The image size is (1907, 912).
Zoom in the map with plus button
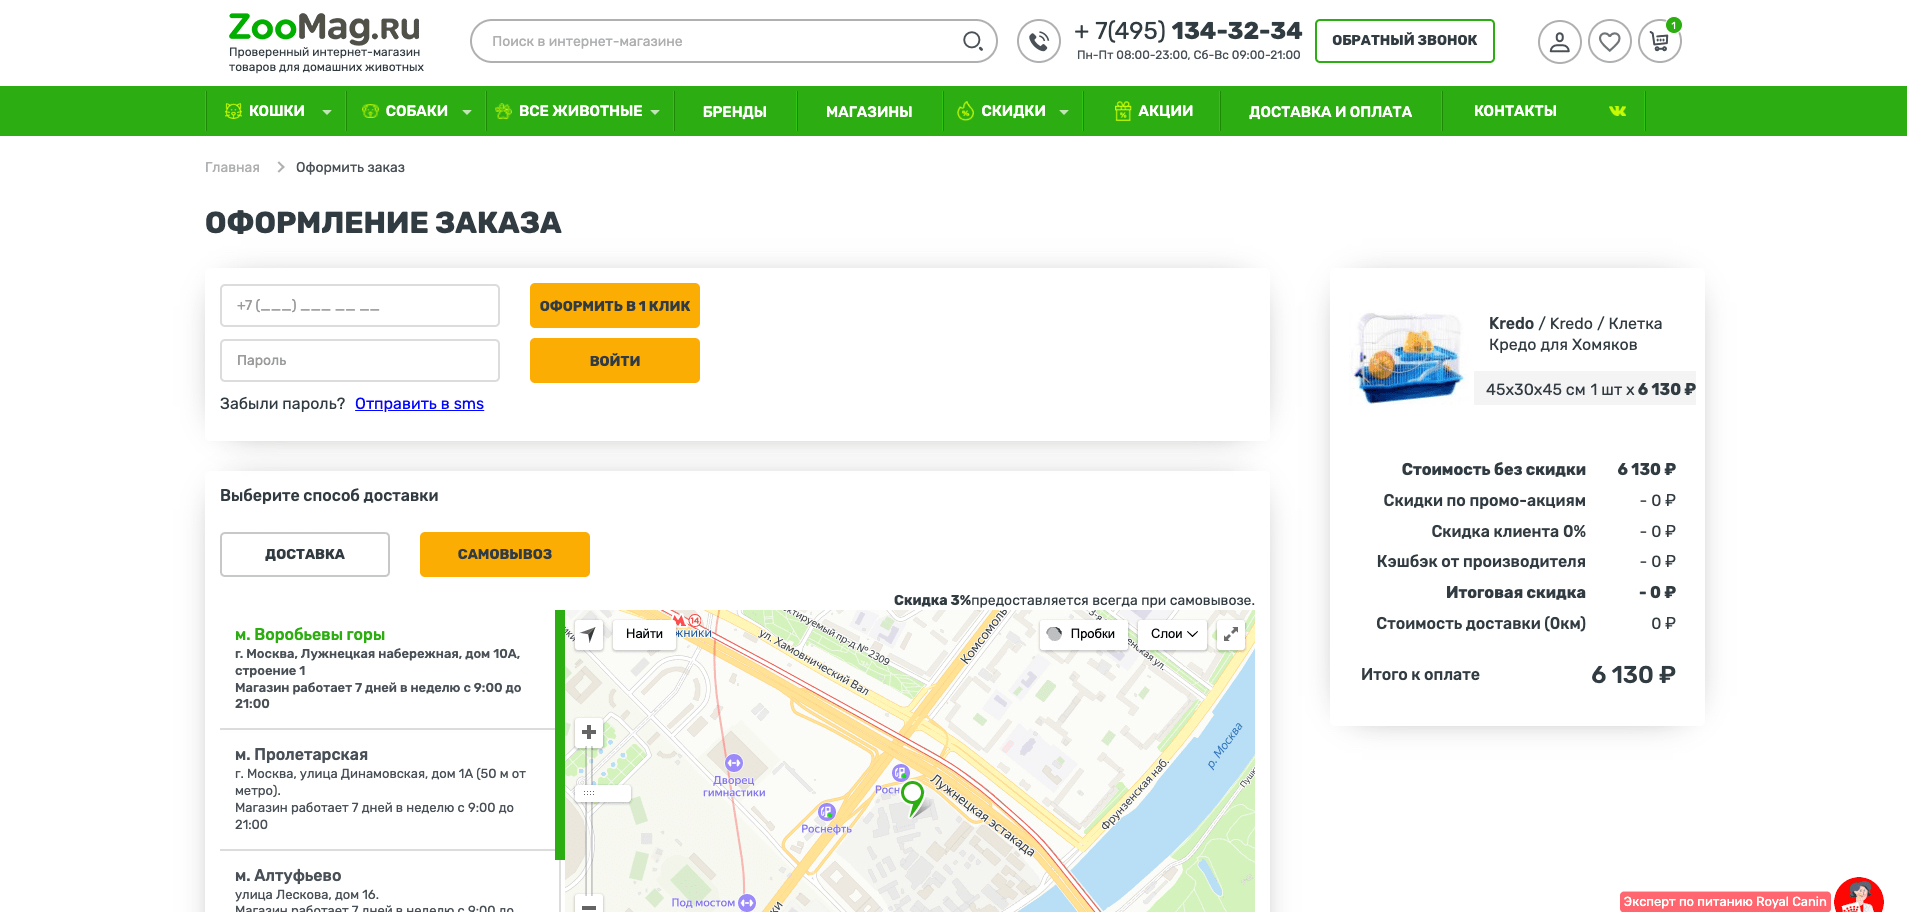pyautogui.click(x=589, y=732)
